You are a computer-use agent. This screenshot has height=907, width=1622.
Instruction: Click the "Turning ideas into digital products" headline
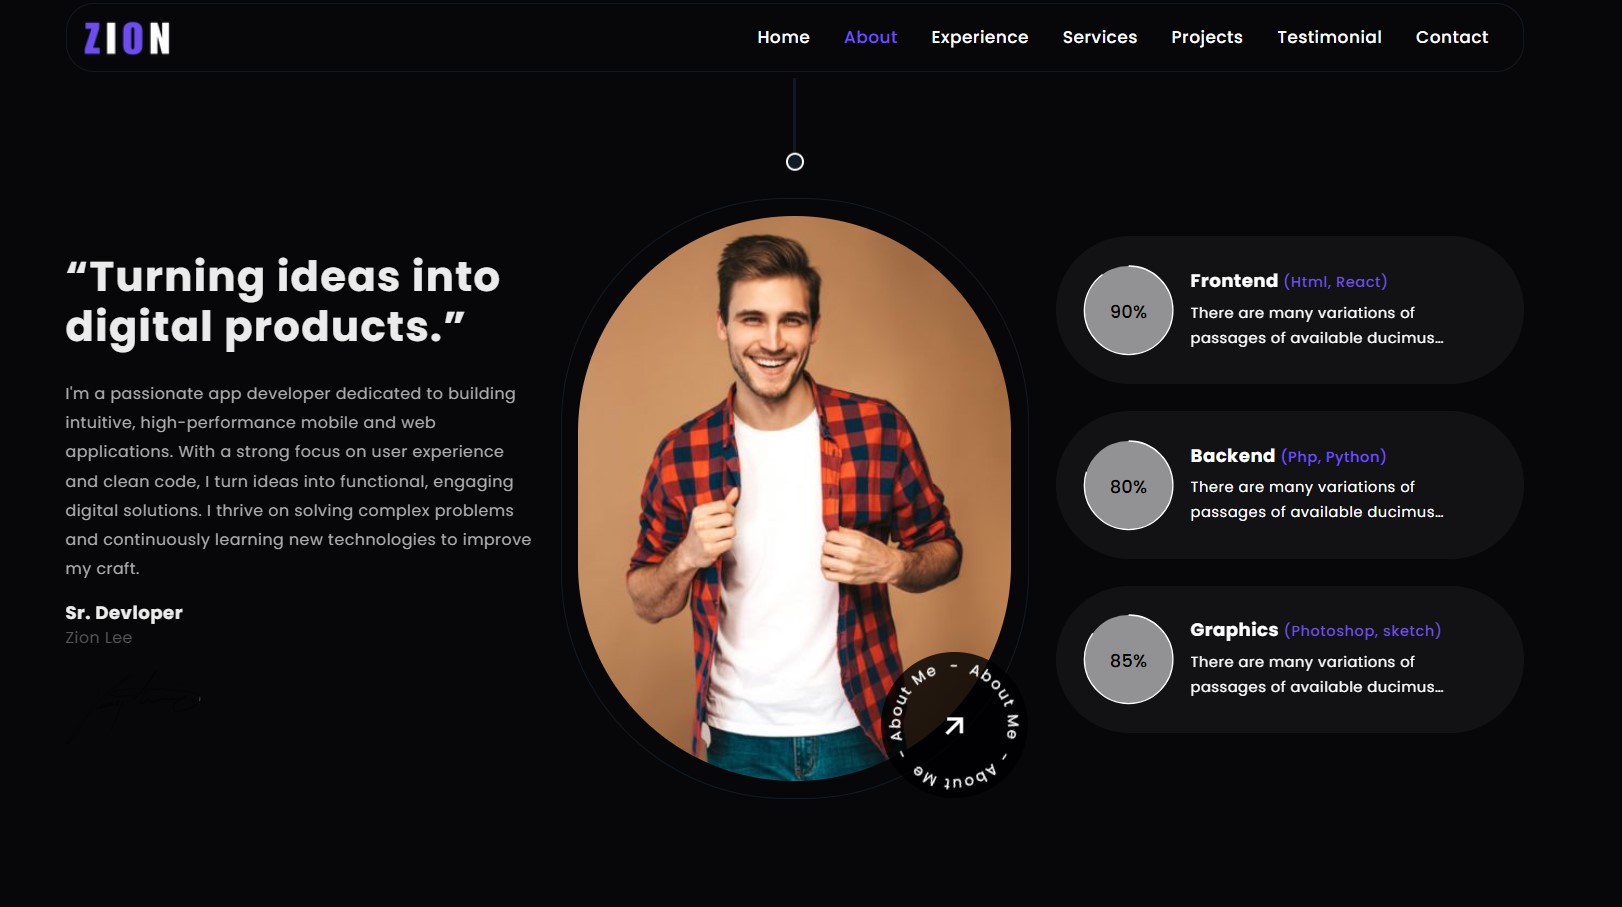(x=283, y=301)
